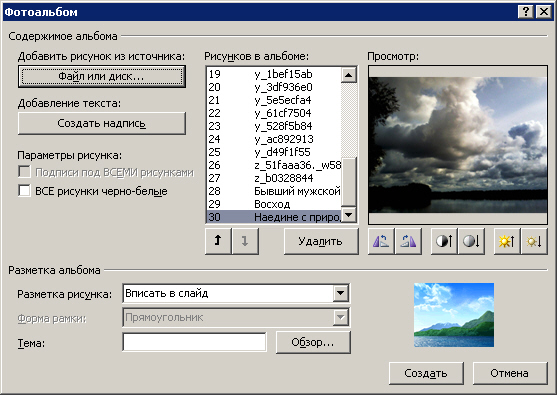Select list item 23 'y_528f5b84'

coord(274,126)
